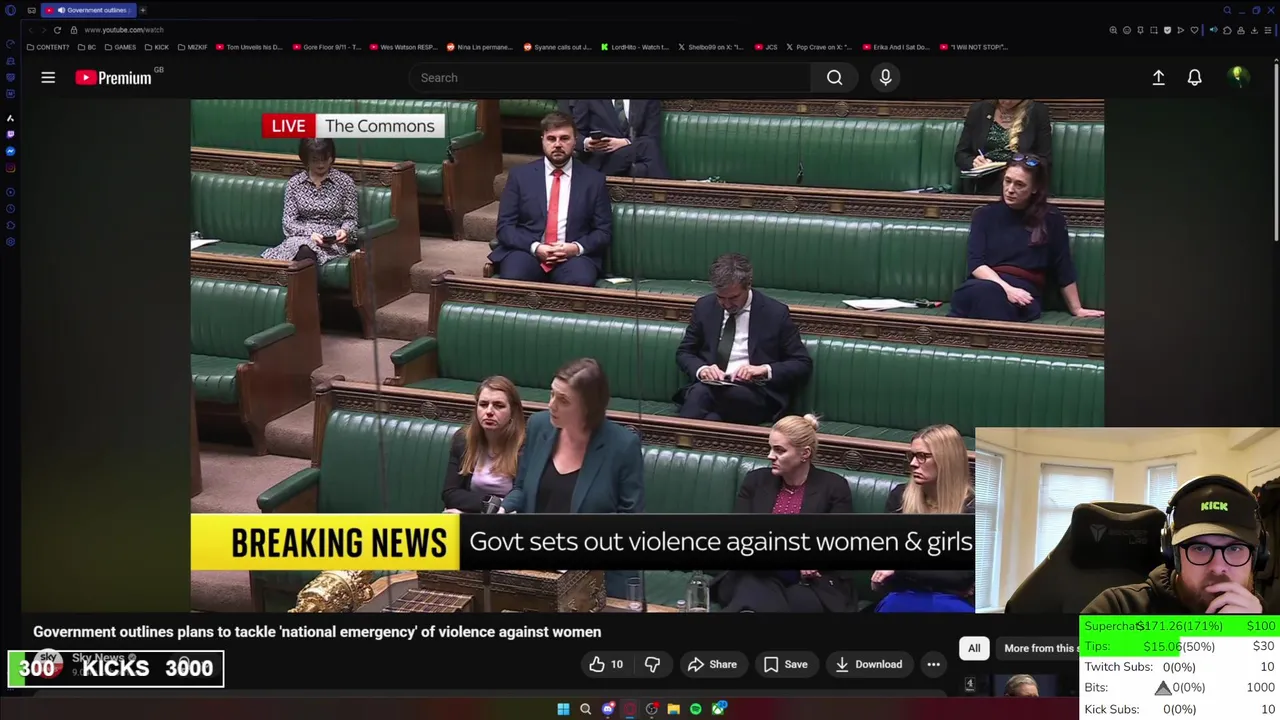Search tabs with top-right magnifier
Screen dimensions: 1280x720
pos(1227,10)
